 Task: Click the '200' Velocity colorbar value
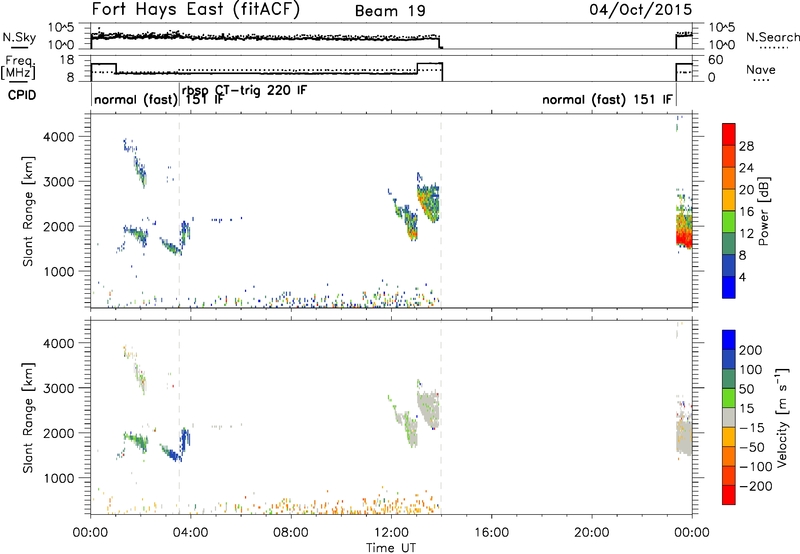(751, 350)
